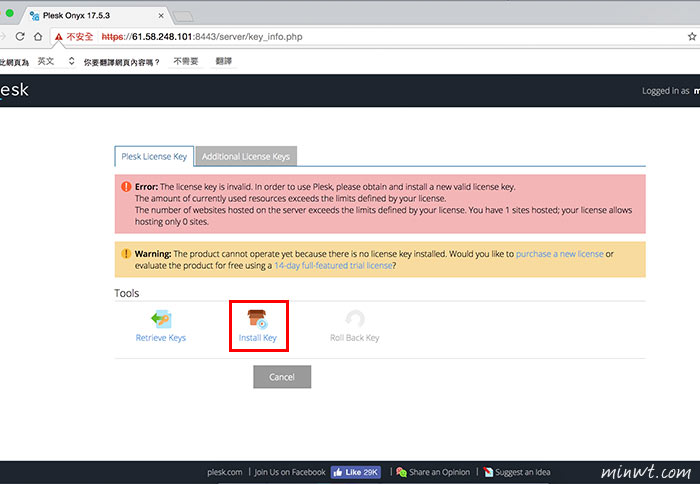Open plesk.com footer link
700x484 pixels.
click(x=225, y=472)
